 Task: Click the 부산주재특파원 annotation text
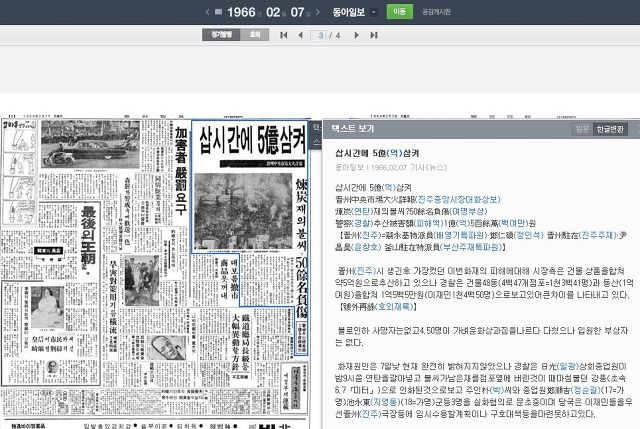pos(471,247)
